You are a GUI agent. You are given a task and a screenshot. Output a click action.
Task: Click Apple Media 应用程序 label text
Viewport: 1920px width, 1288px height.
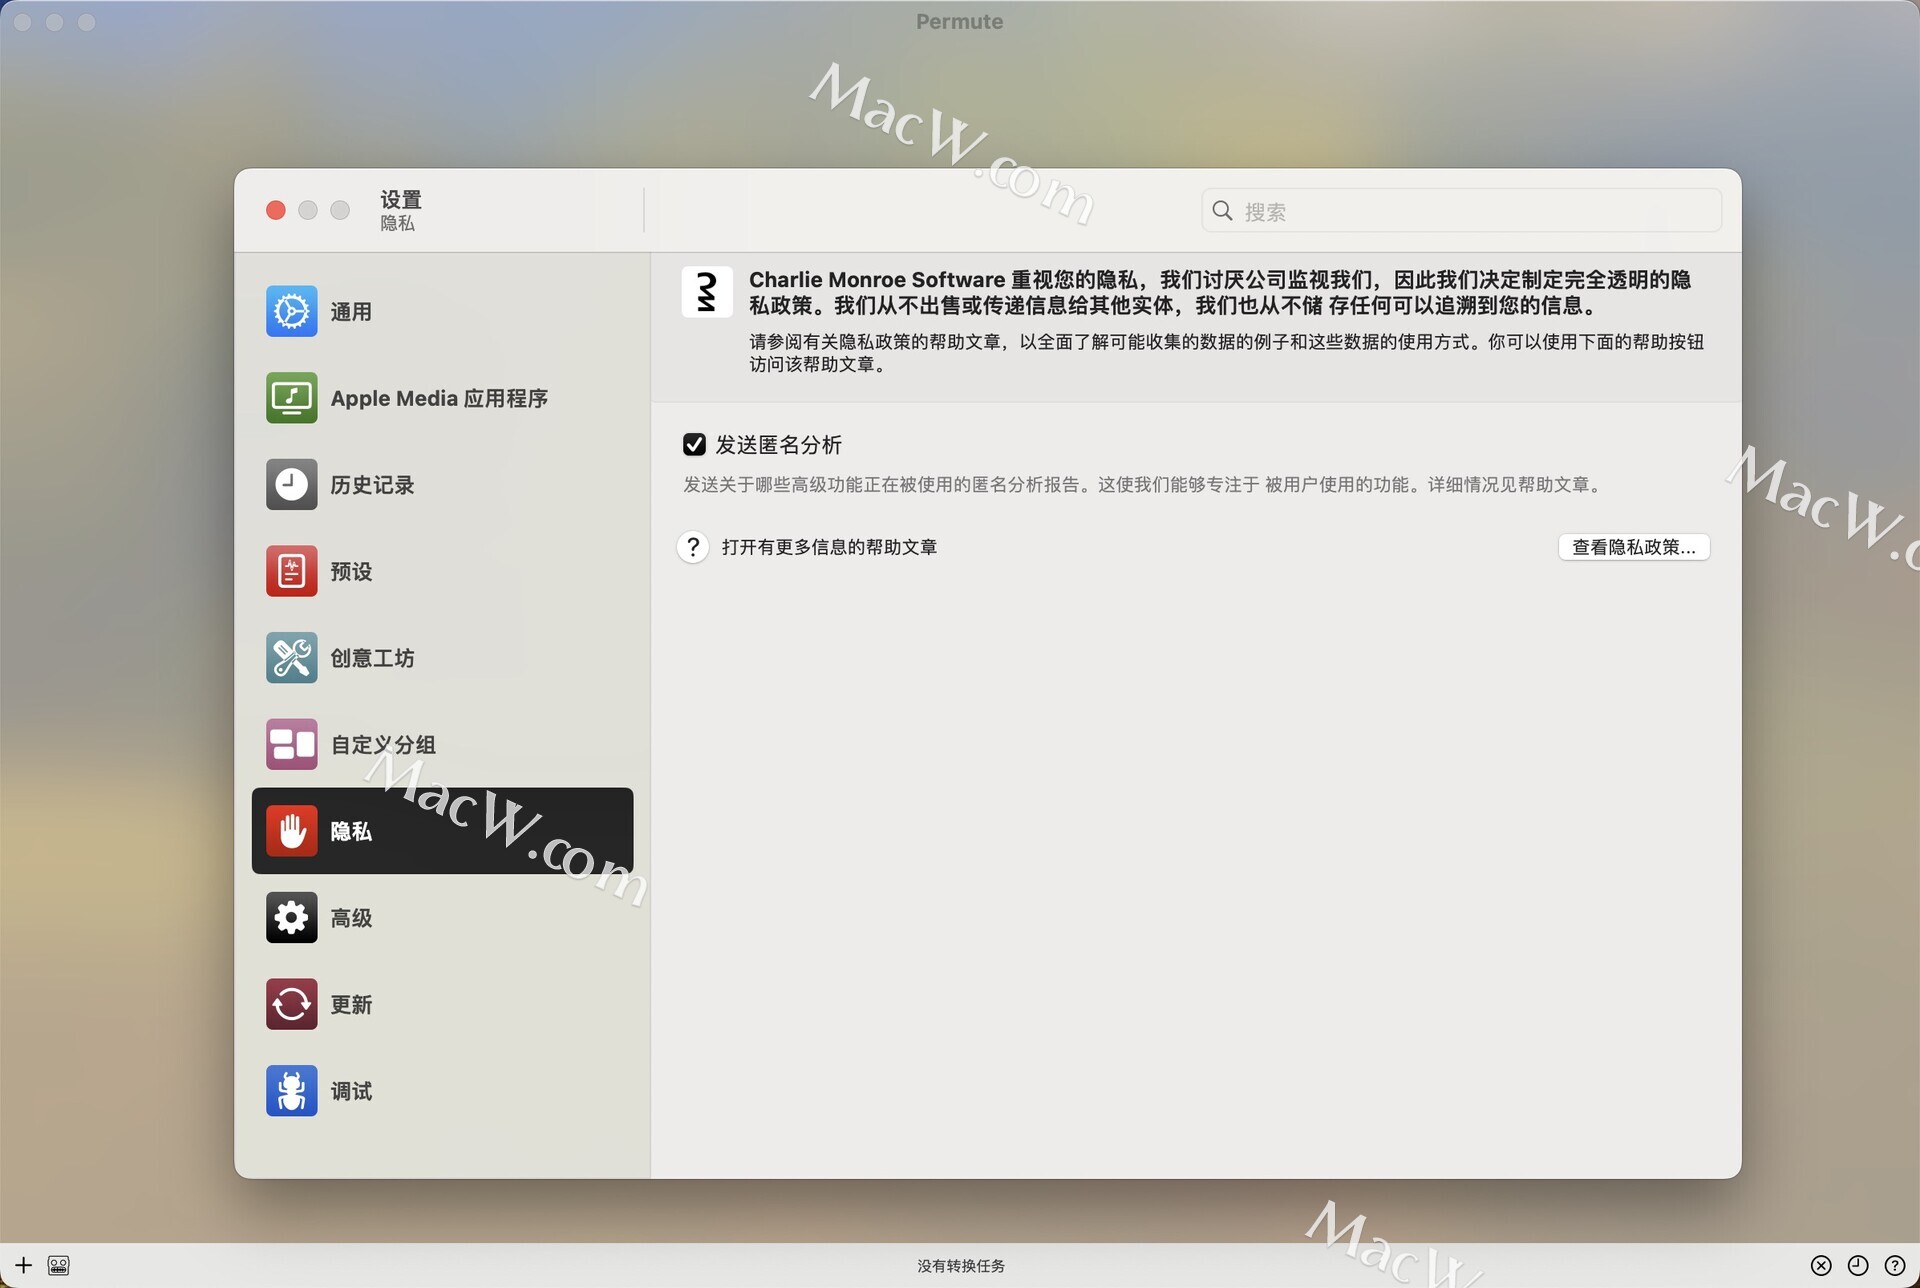click(x=439, y=398)
